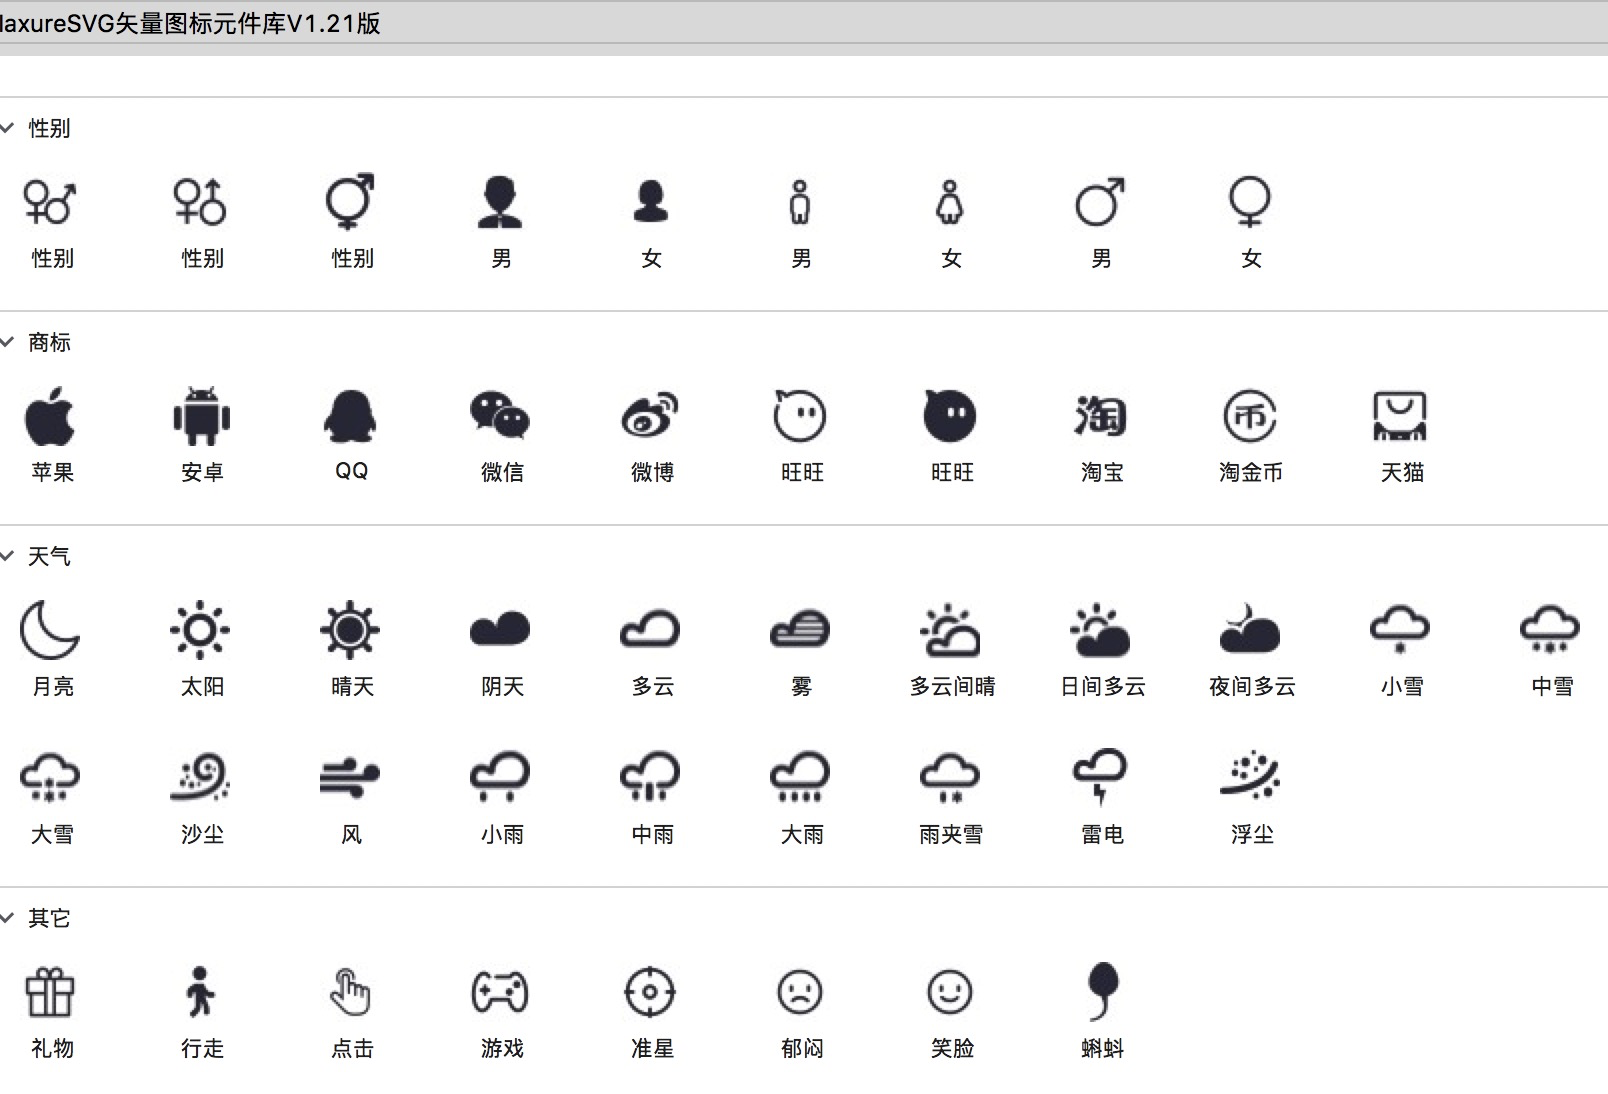Select the 小雨 light rain icon
The image size is (1608, 1094).
coord(500,778)
